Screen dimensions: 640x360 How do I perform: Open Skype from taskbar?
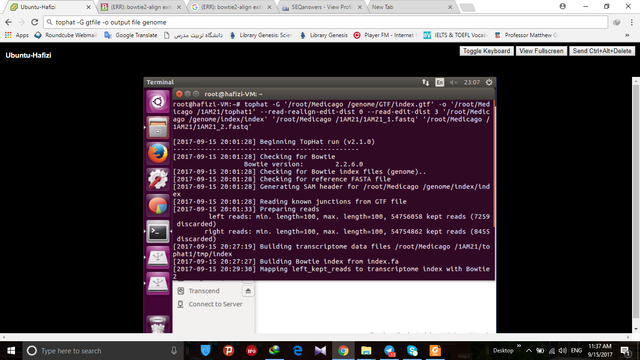pos(412,351)
